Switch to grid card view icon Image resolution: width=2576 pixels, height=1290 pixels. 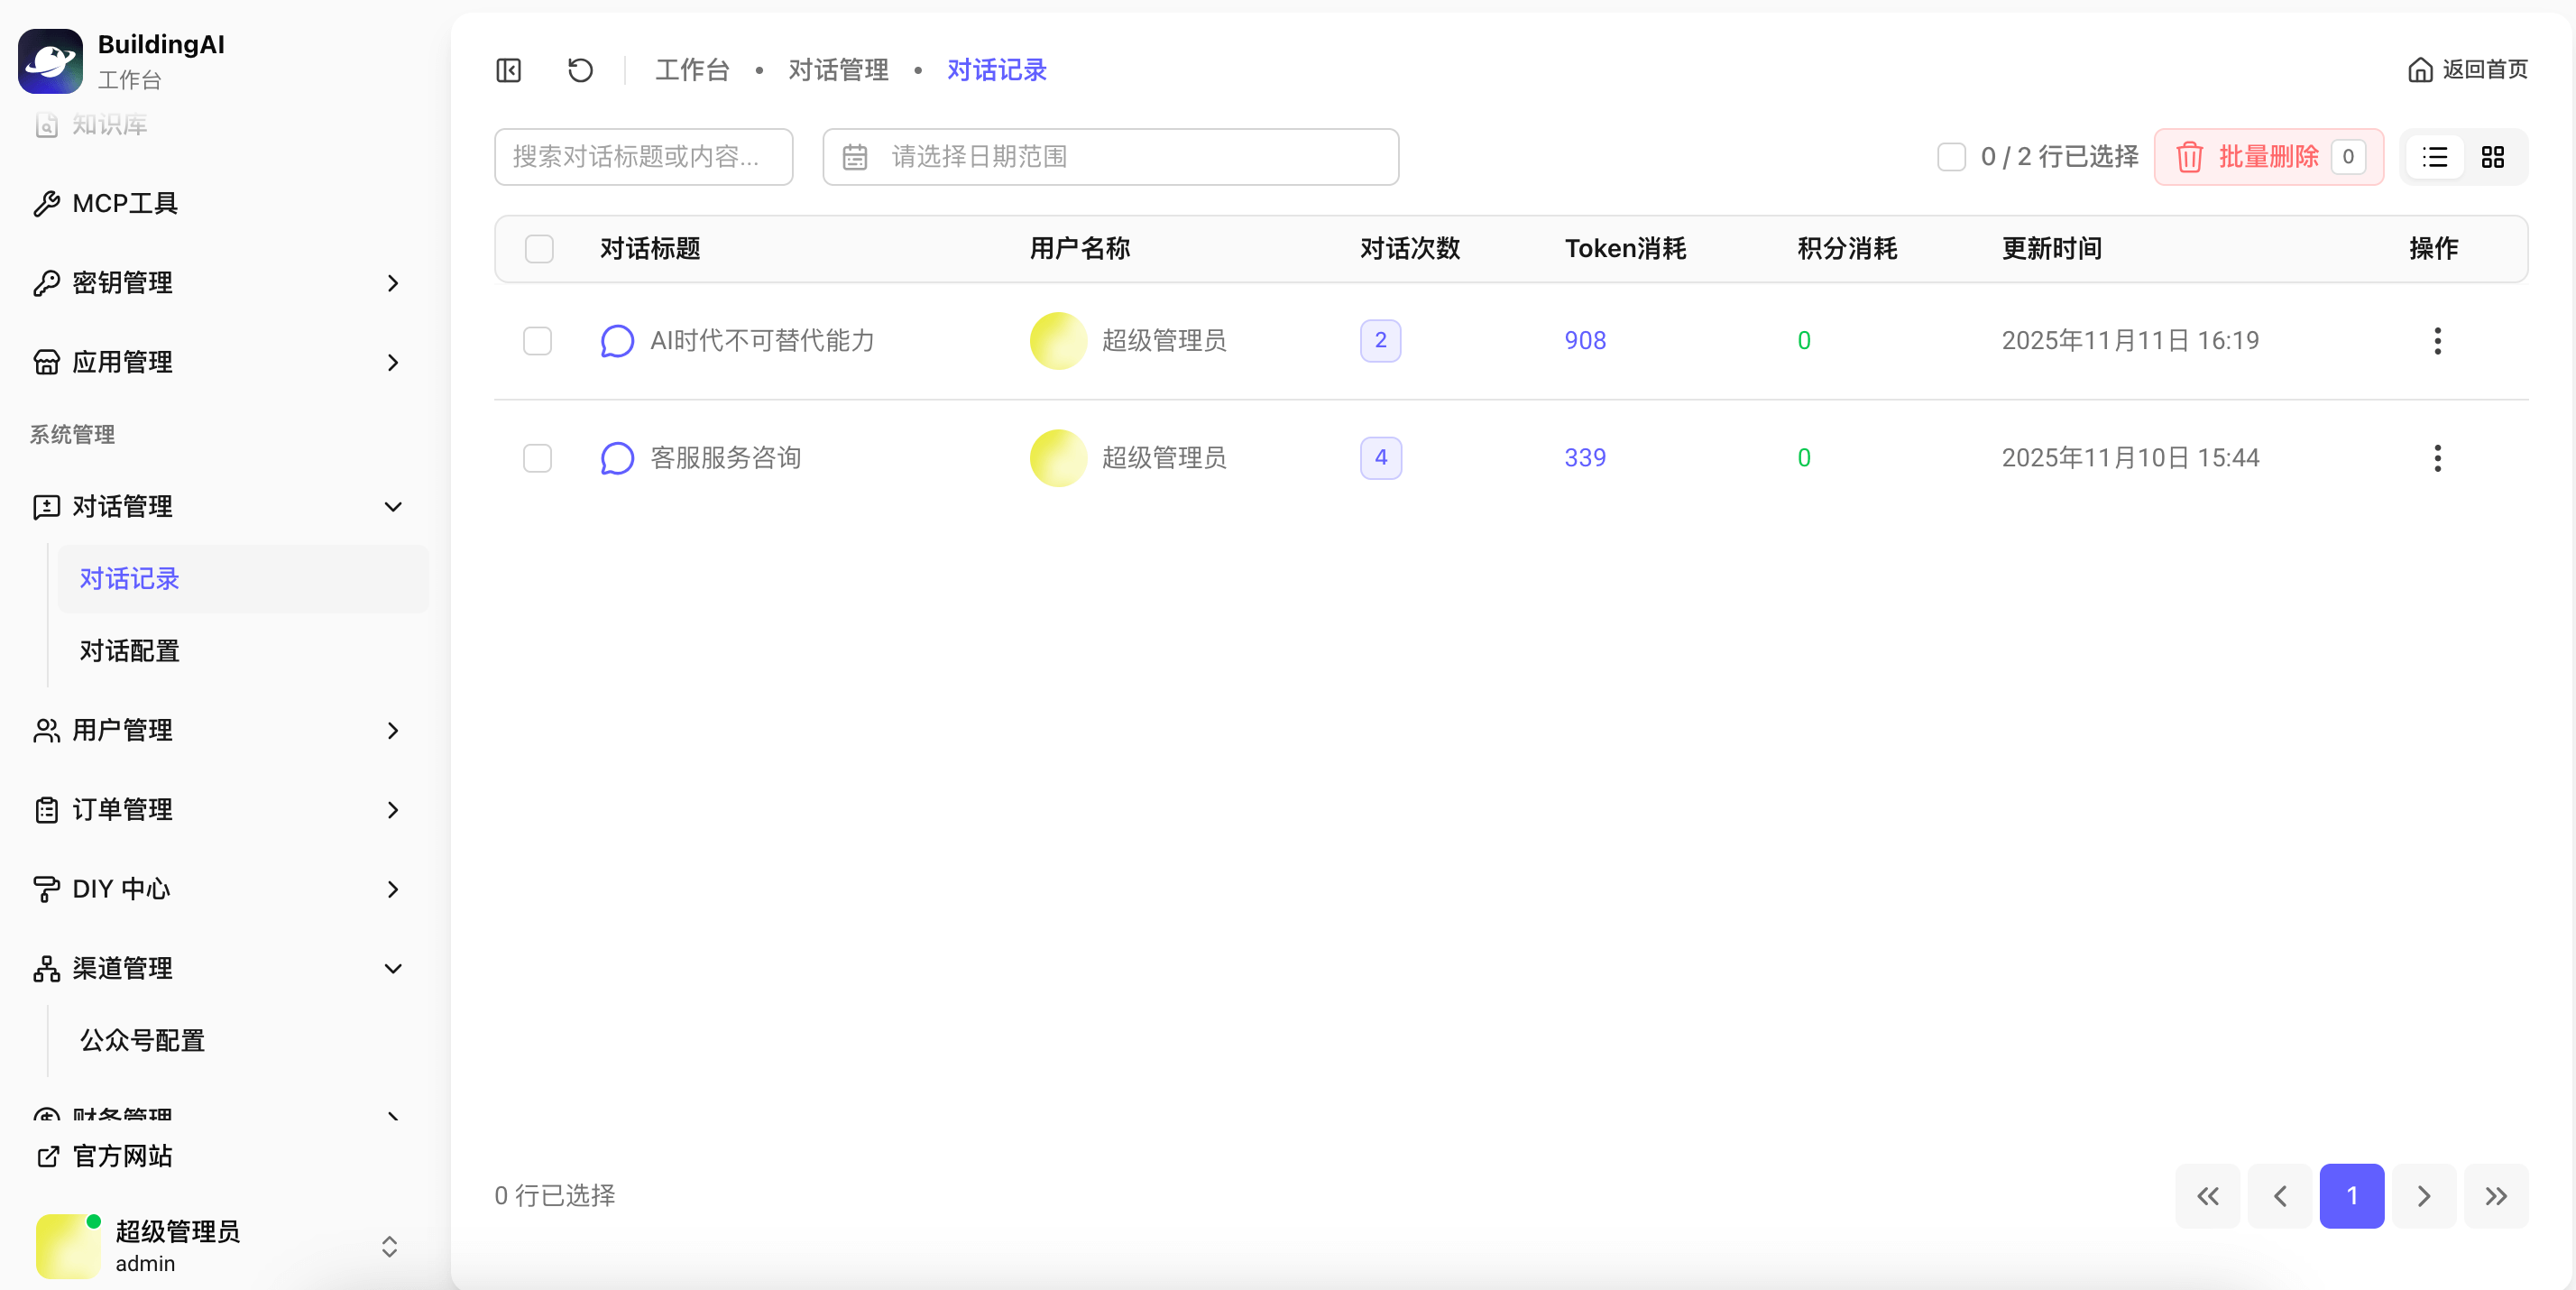[2492, 157]
